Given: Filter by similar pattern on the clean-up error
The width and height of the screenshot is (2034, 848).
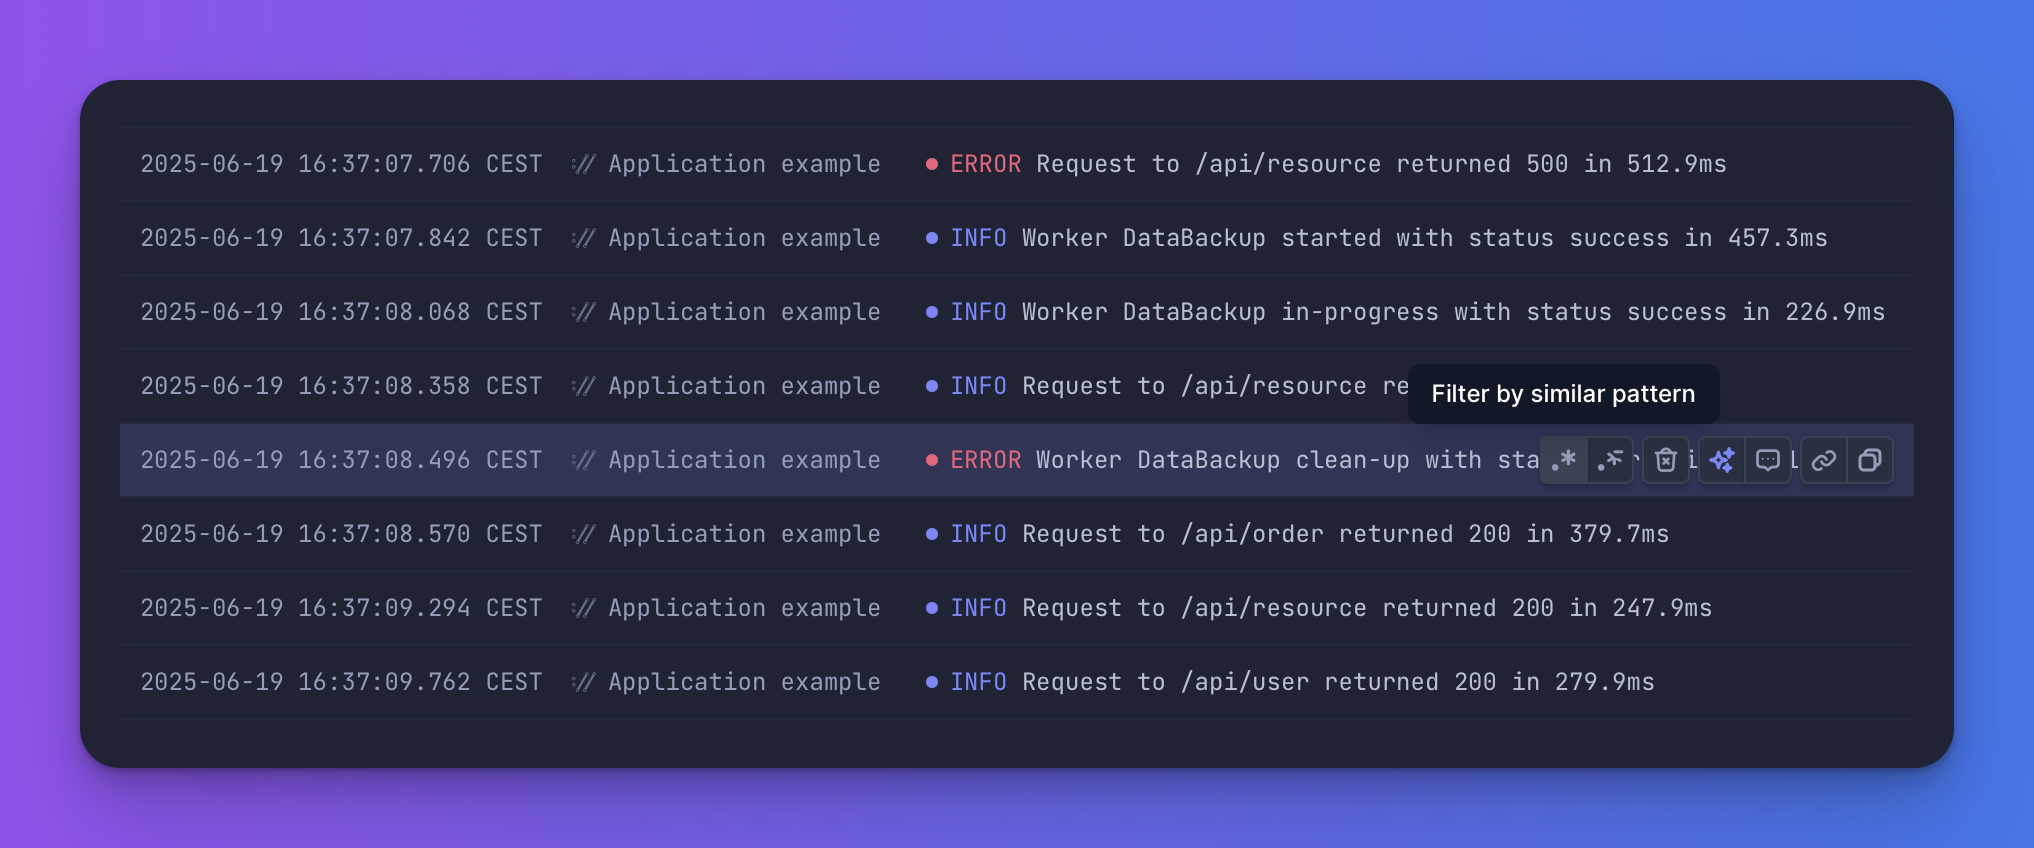Looking at the screenshot, I should click(x=1564, y=460).
